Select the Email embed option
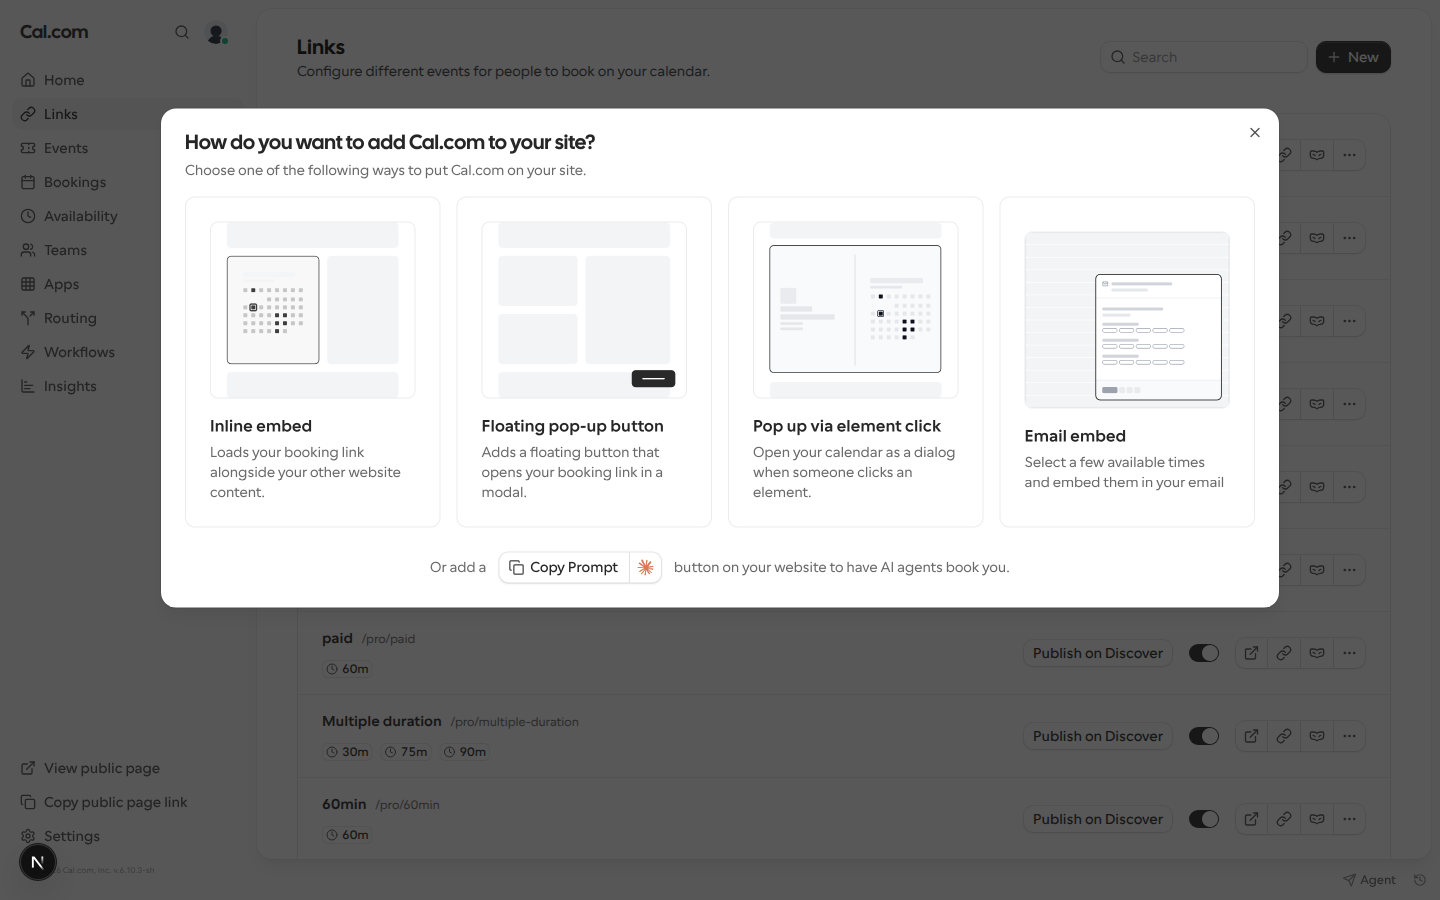Viewport: 1440px width, 900px height. [x=1127, y=362]
